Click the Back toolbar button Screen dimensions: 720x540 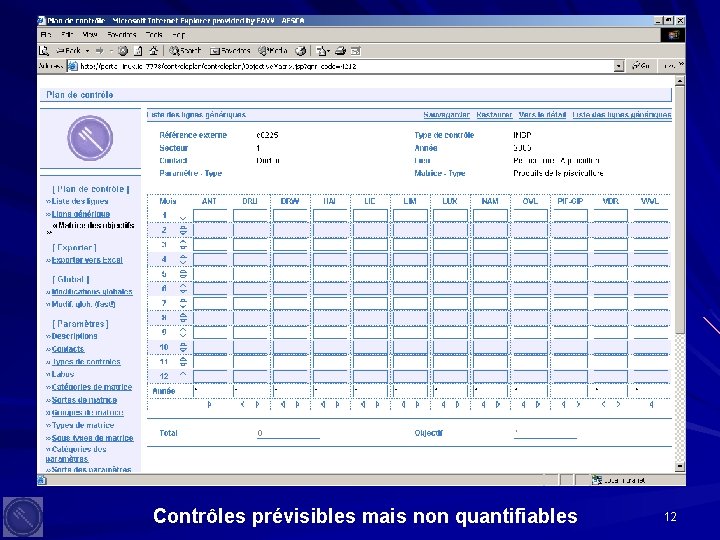[x=68, y=51]
